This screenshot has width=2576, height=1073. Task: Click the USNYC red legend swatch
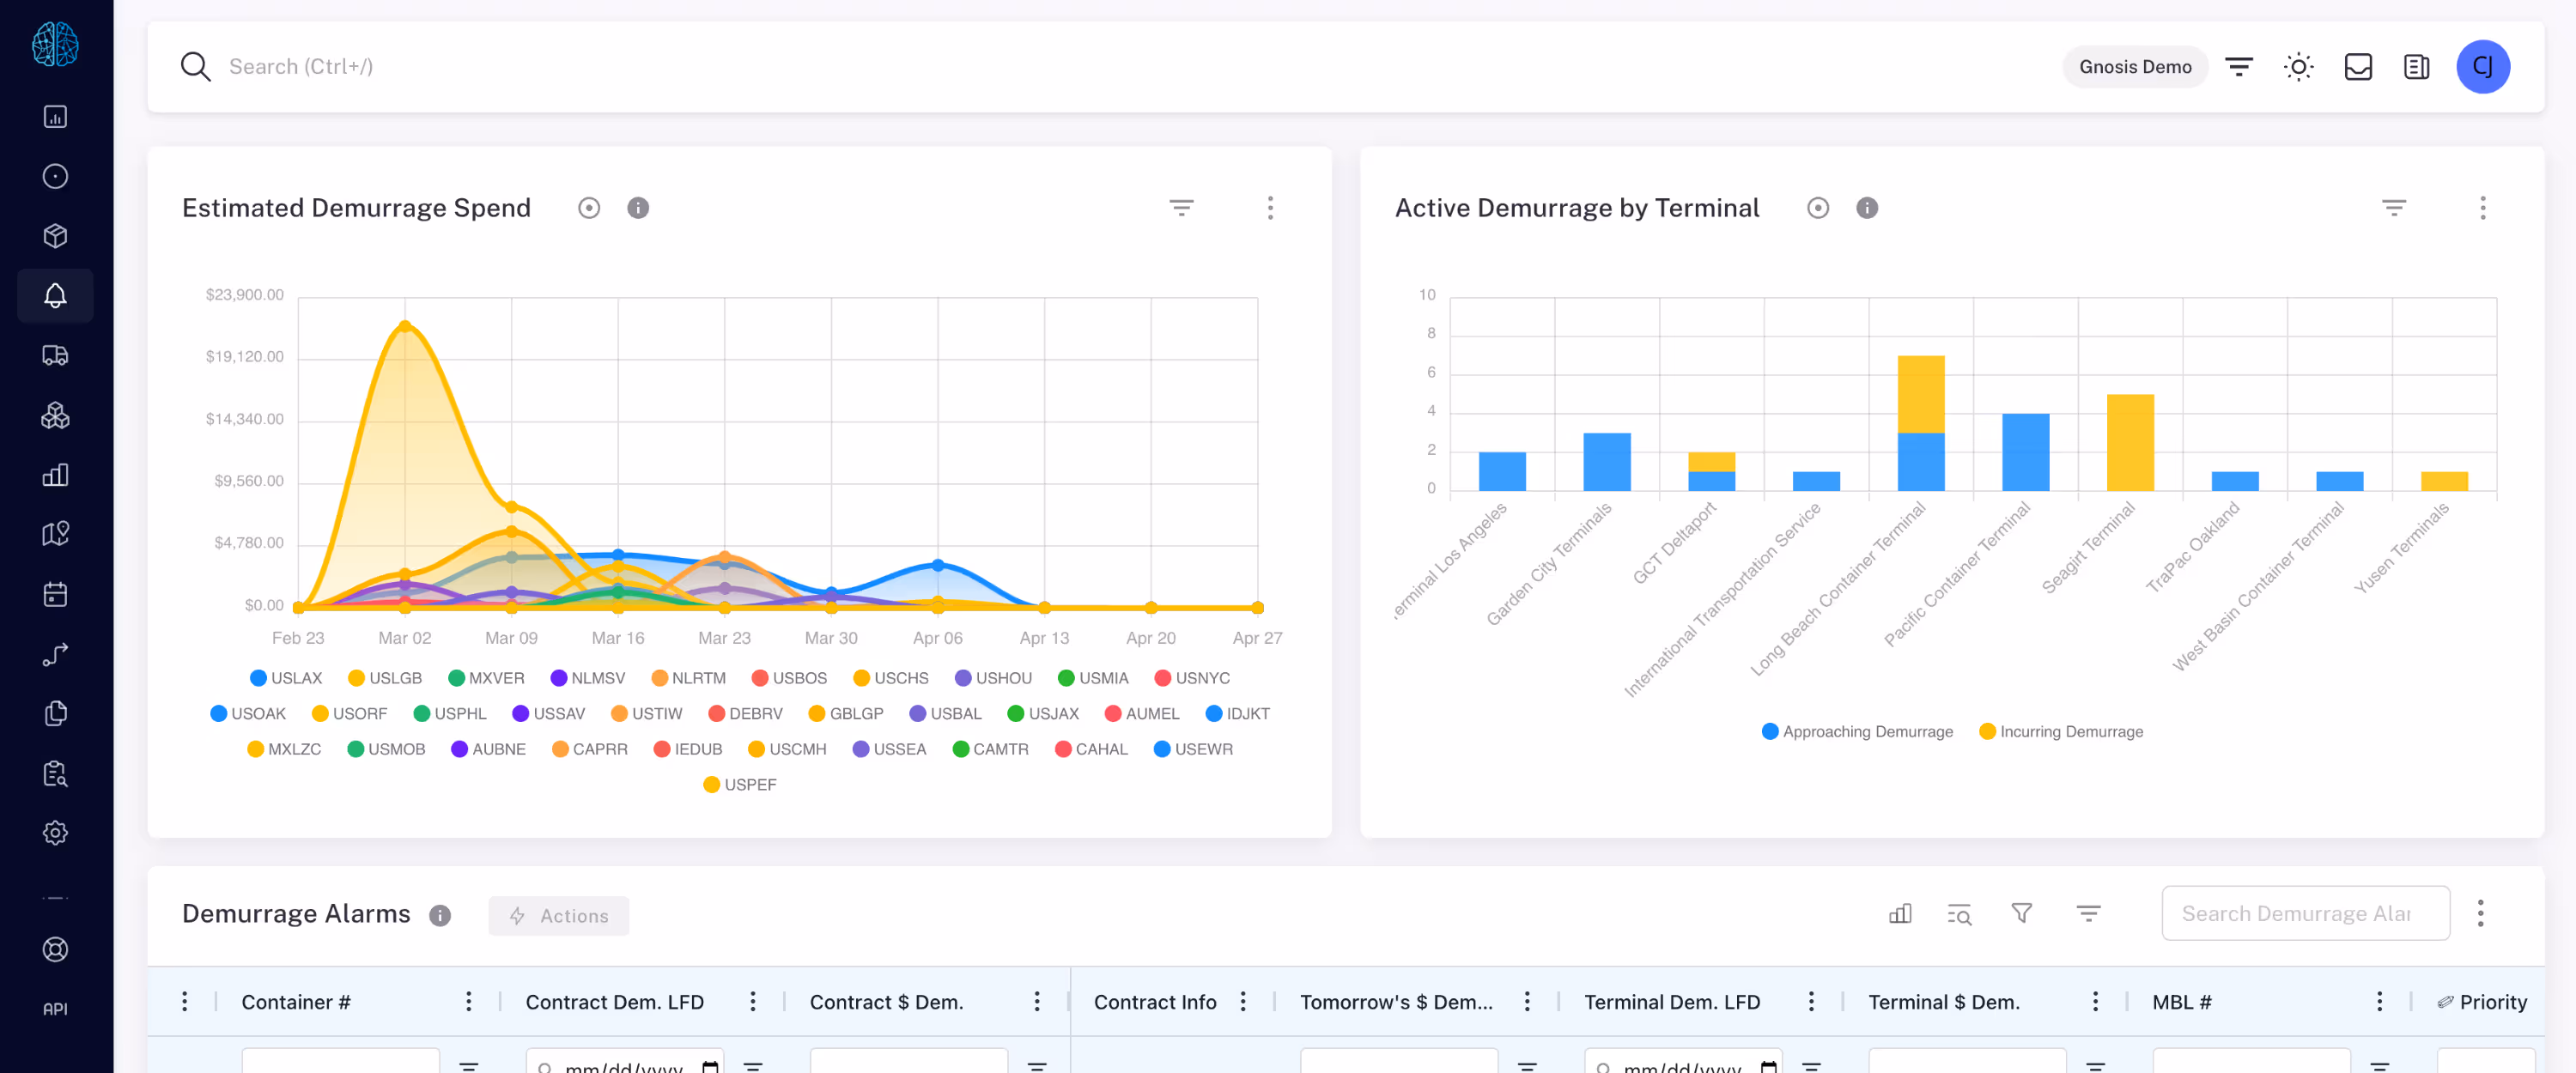[x=1162, y=678]
